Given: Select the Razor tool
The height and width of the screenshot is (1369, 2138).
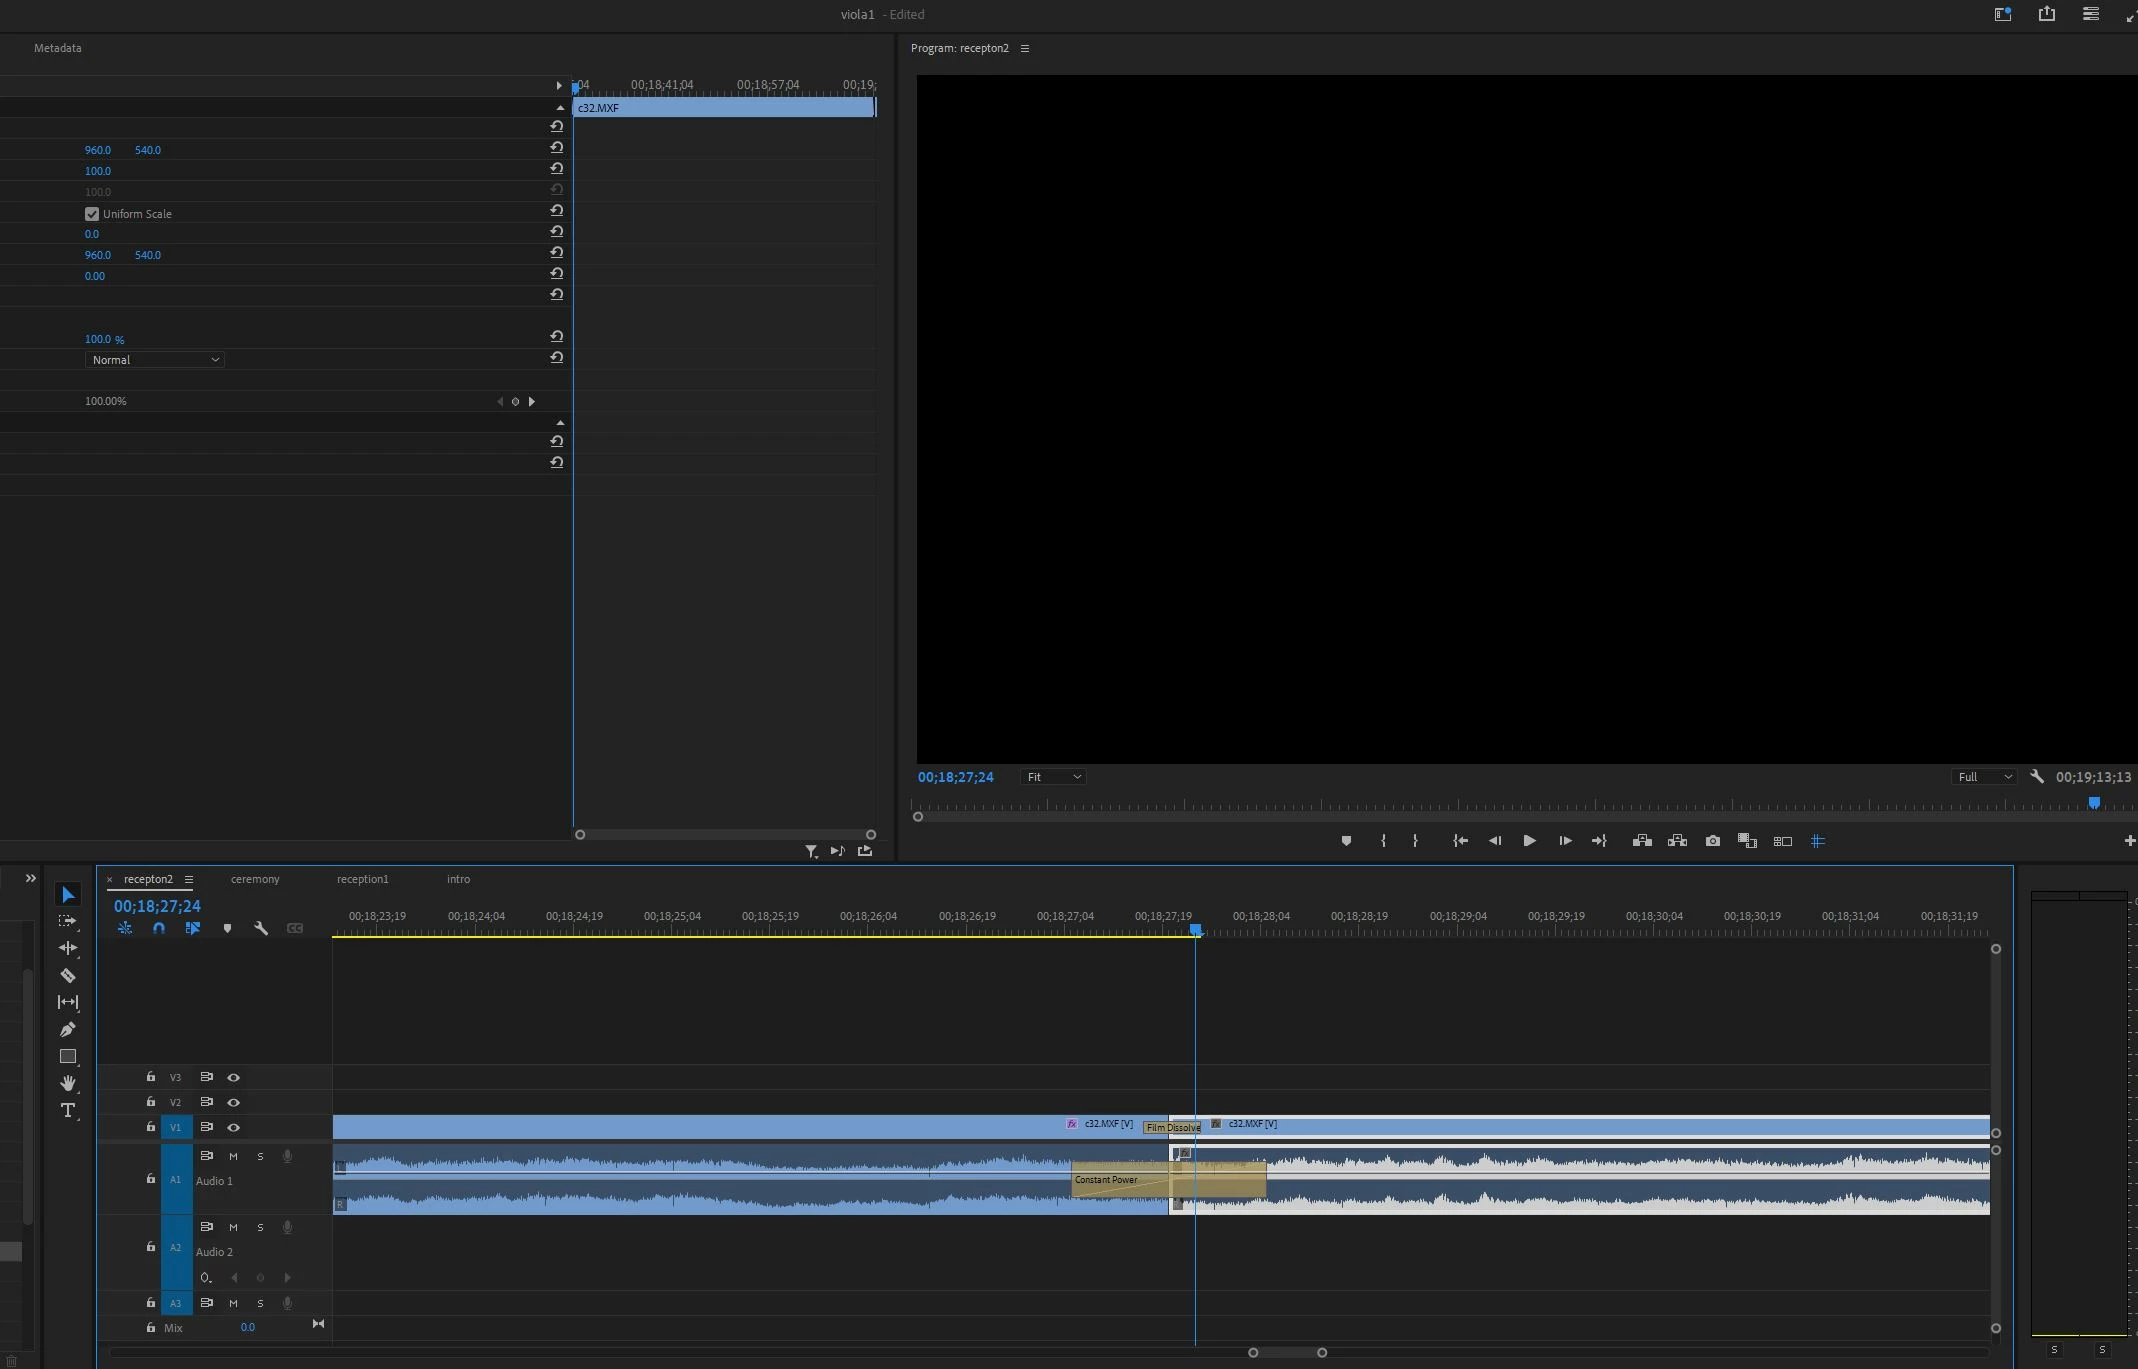Looking at the screenshot, I should 68,975.
